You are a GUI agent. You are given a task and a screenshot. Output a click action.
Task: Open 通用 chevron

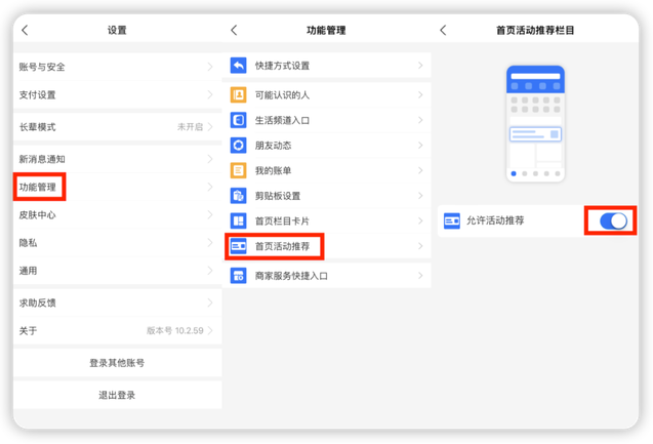(210, 271)
